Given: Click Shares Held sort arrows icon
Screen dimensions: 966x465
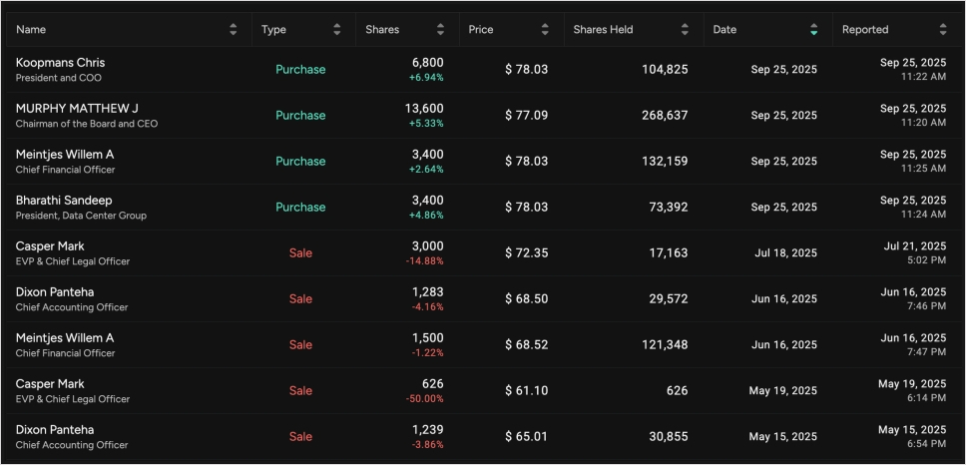Looking at the screenshot, I should click(685, 30).
